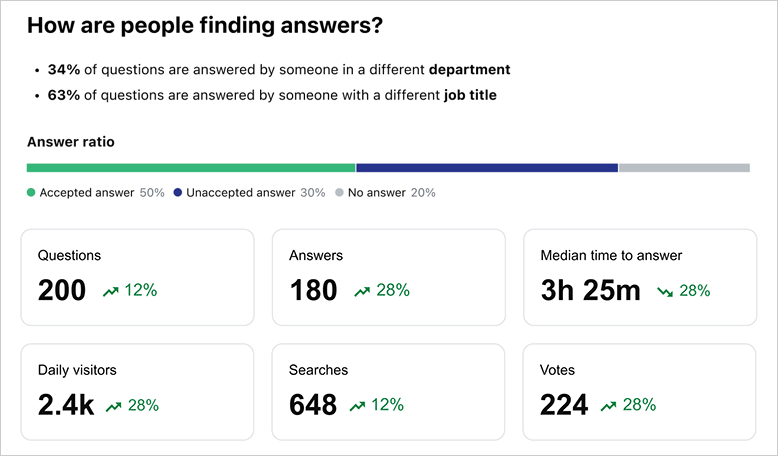Click the navy Unaccepted answer legend dot
This screenshot has width=778, height=456.
click(x=177, y=192)
